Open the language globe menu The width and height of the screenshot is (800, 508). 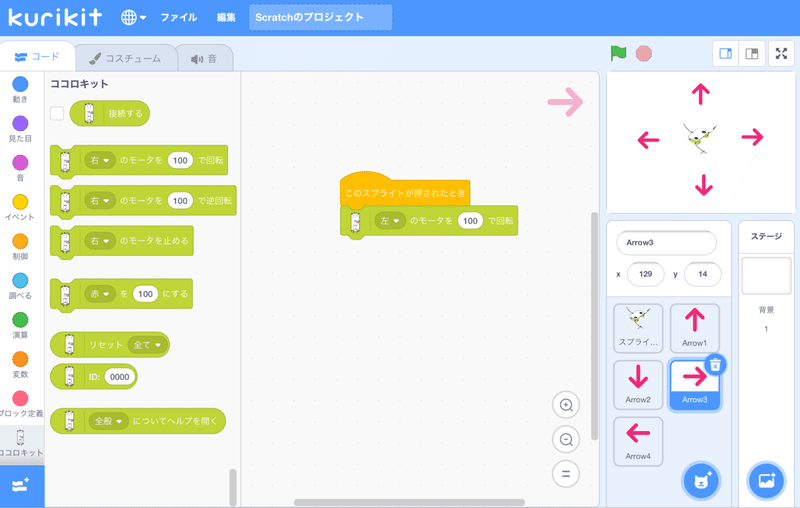tap(133, 17)
